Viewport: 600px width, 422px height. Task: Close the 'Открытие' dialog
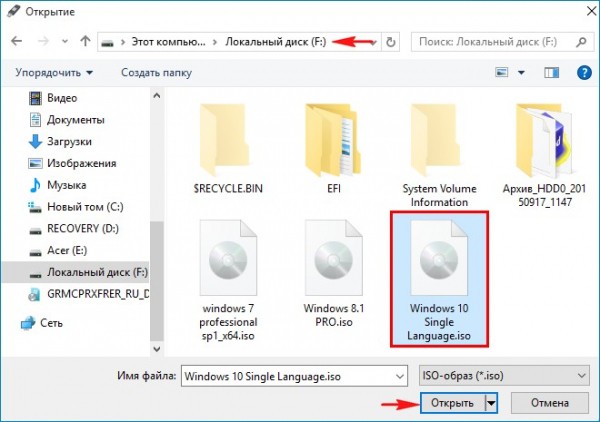pyautogui.click(x=591, y=11)
